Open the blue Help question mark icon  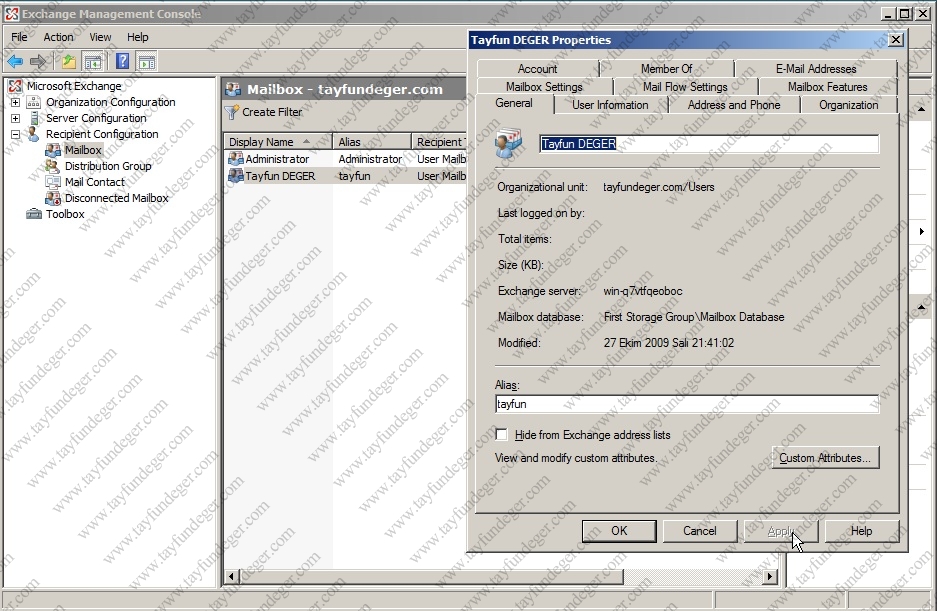pos(123,61)
